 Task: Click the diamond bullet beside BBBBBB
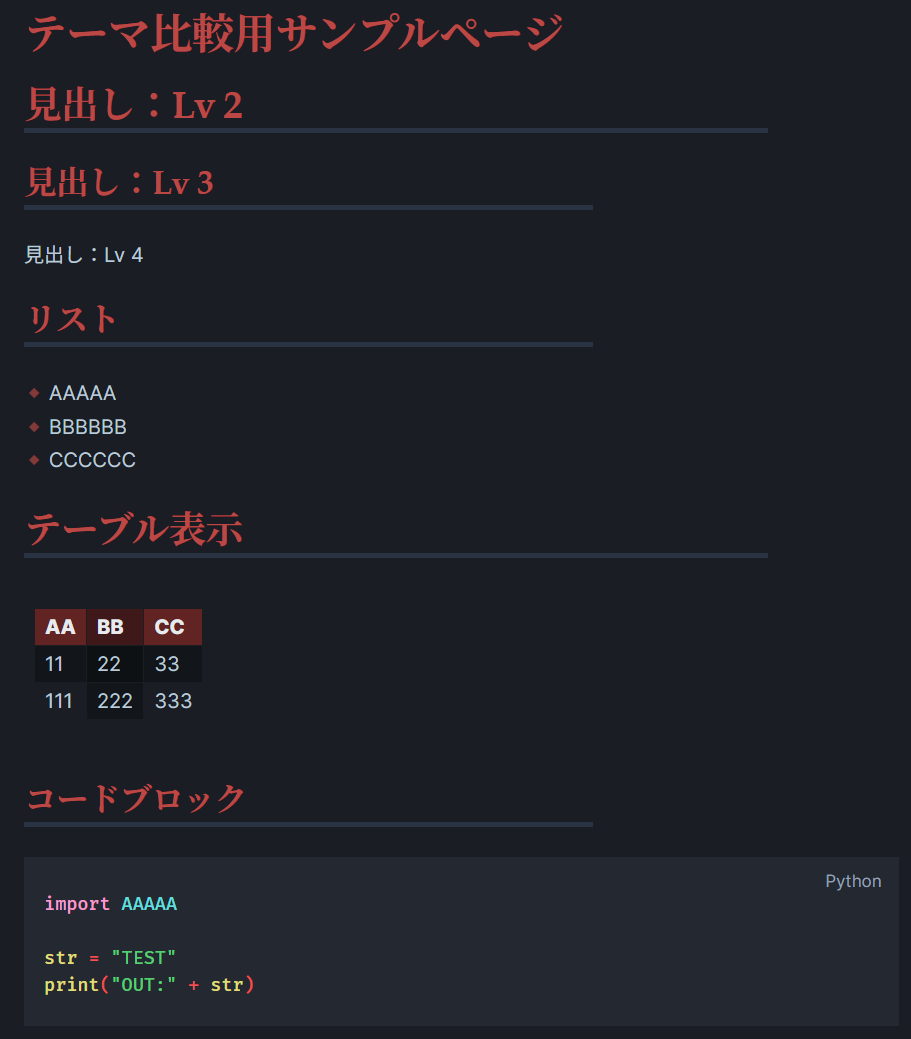click(34, 427)
